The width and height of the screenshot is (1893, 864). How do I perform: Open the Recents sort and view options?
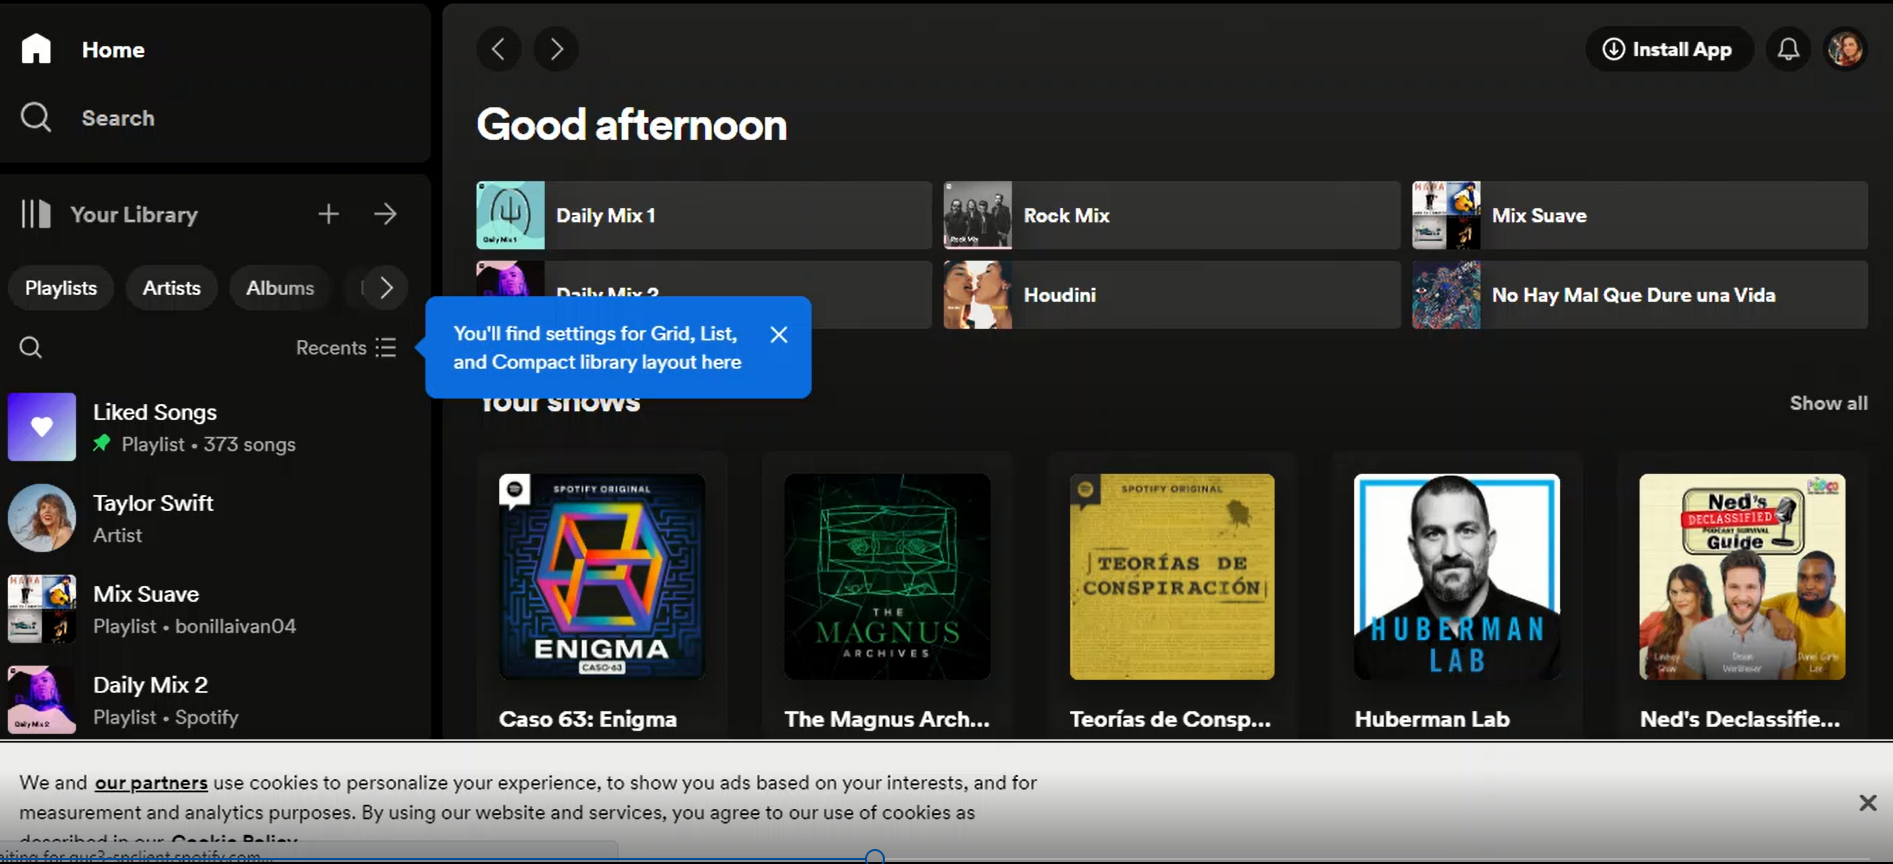[346, 347]
